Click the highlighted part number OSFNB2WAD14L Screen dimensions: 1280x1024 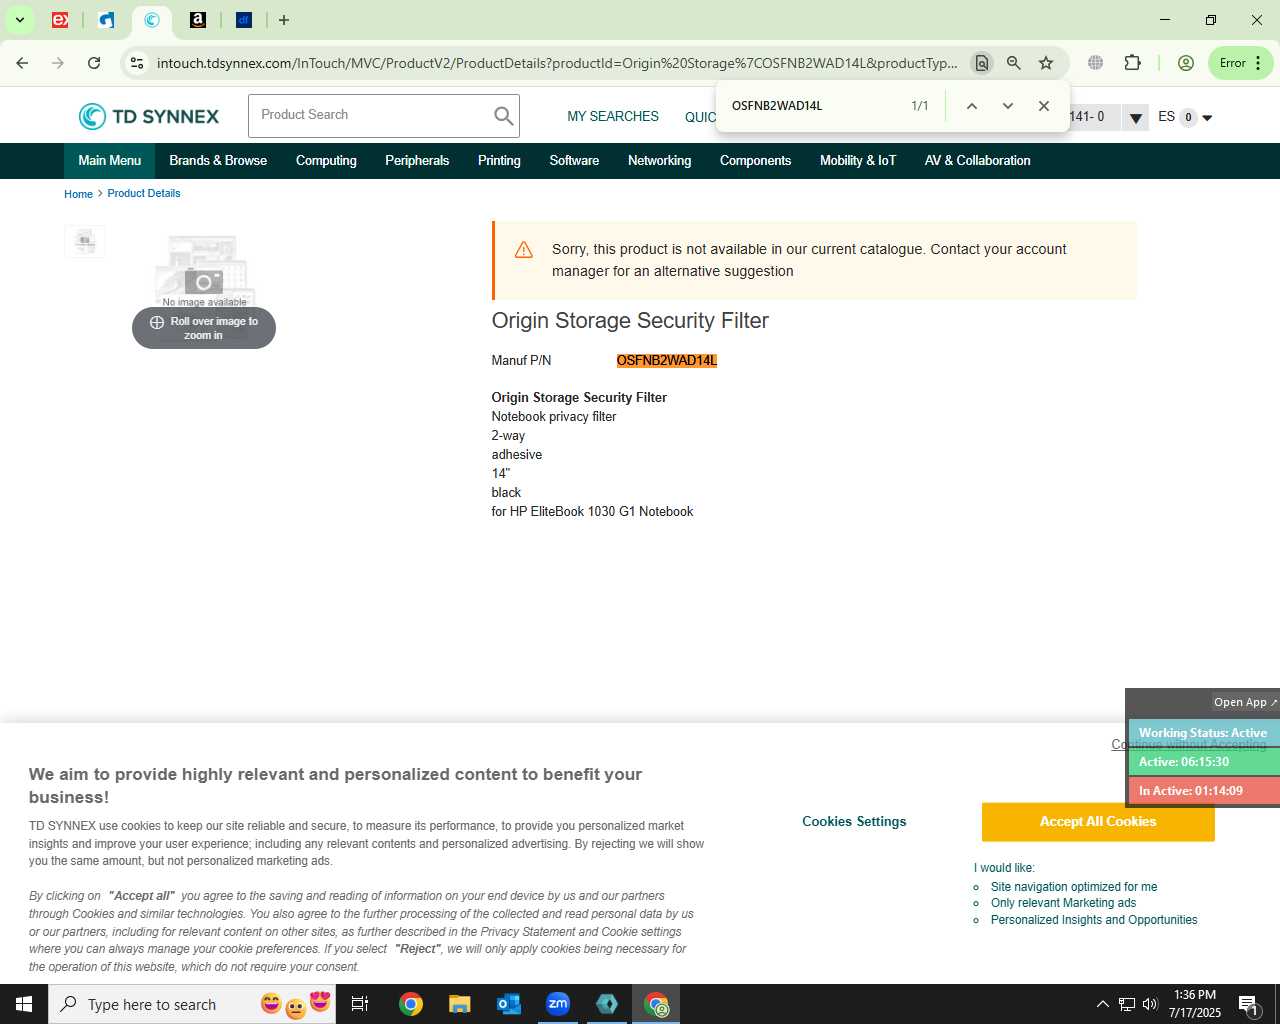[x=667, y=361]
